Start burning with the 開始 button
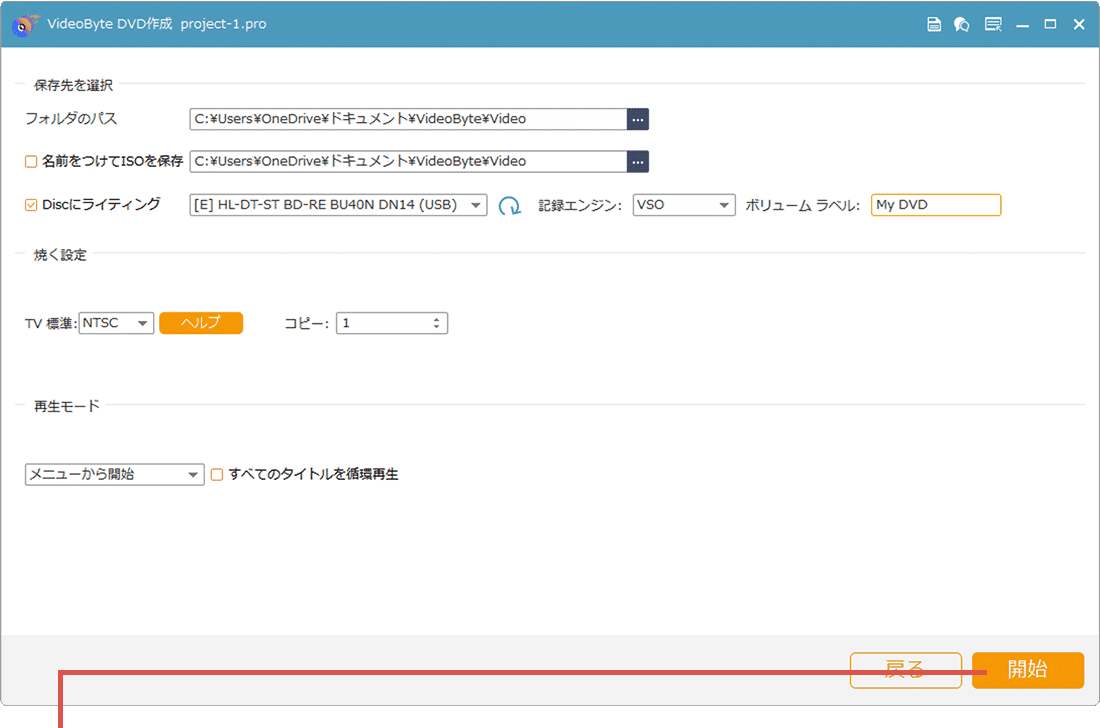1100x728 pixels. click(x=1028, y=670)
